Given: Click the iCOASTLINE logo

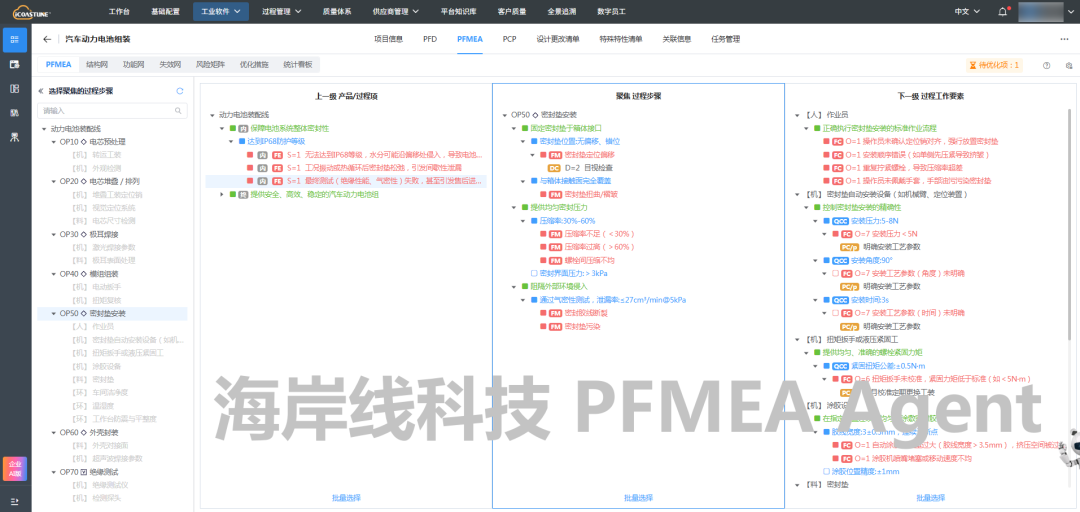Looking at the screenshot, I should (x=32, y=11).
